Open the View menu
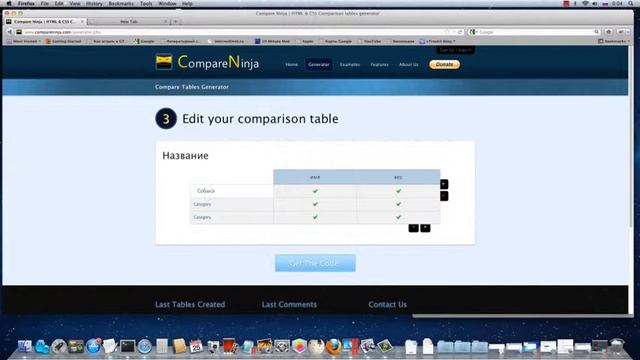 [75, 3]
